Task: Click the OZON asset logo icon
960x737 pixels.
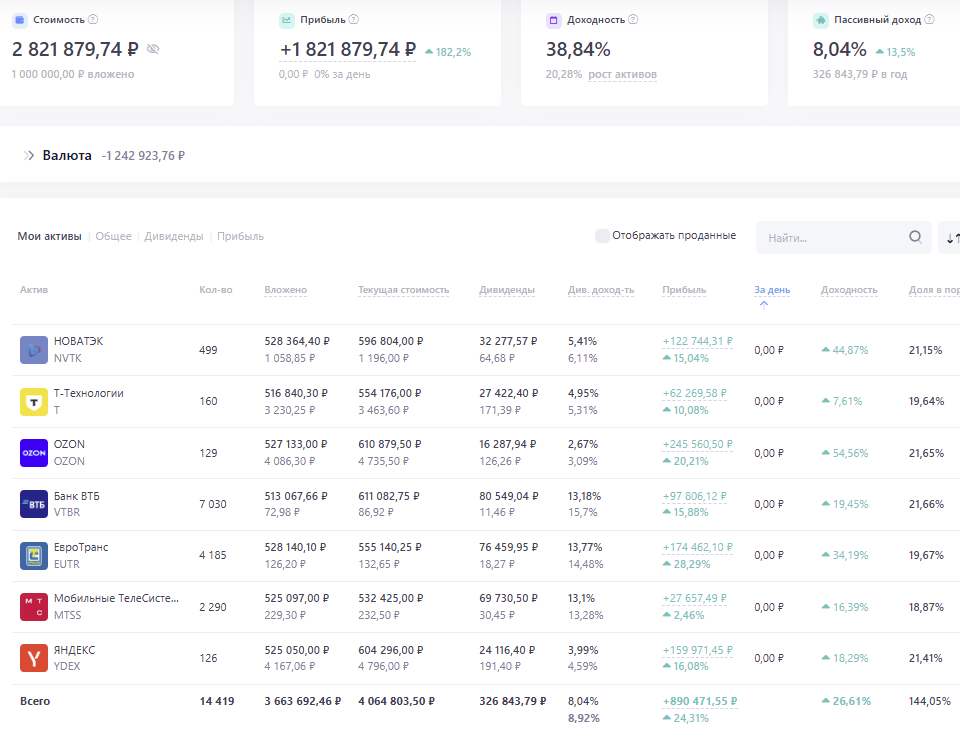Action: 34,453
